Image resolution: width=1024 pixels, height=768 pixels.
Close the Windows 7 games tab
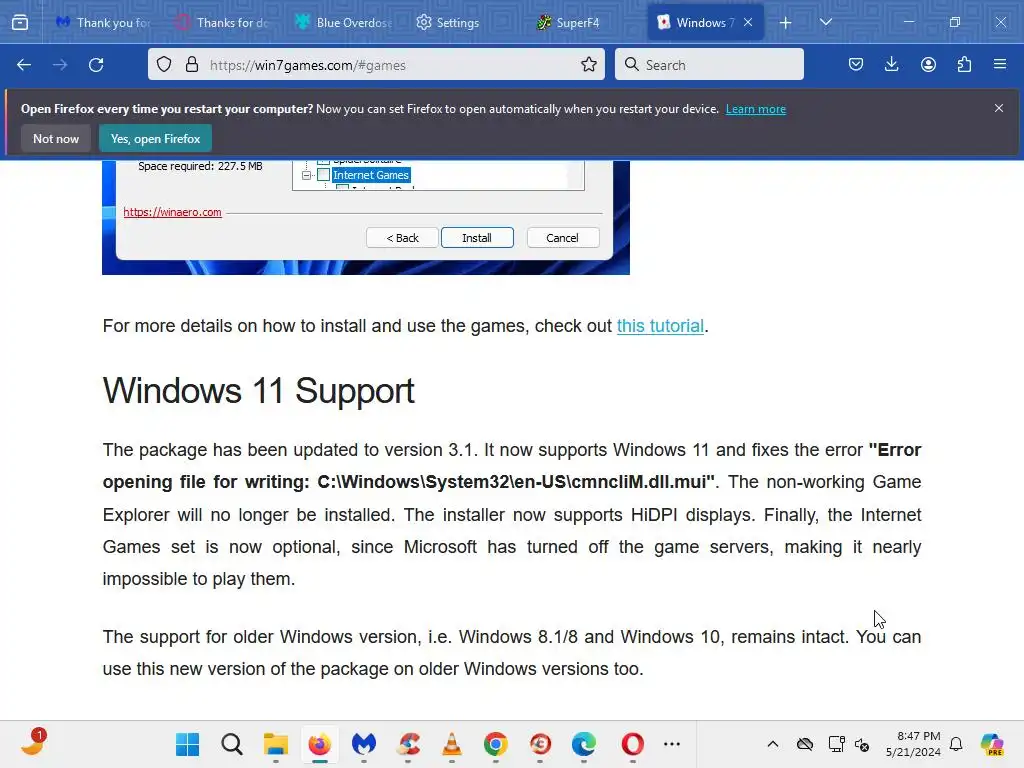click(x=748, y=22)
